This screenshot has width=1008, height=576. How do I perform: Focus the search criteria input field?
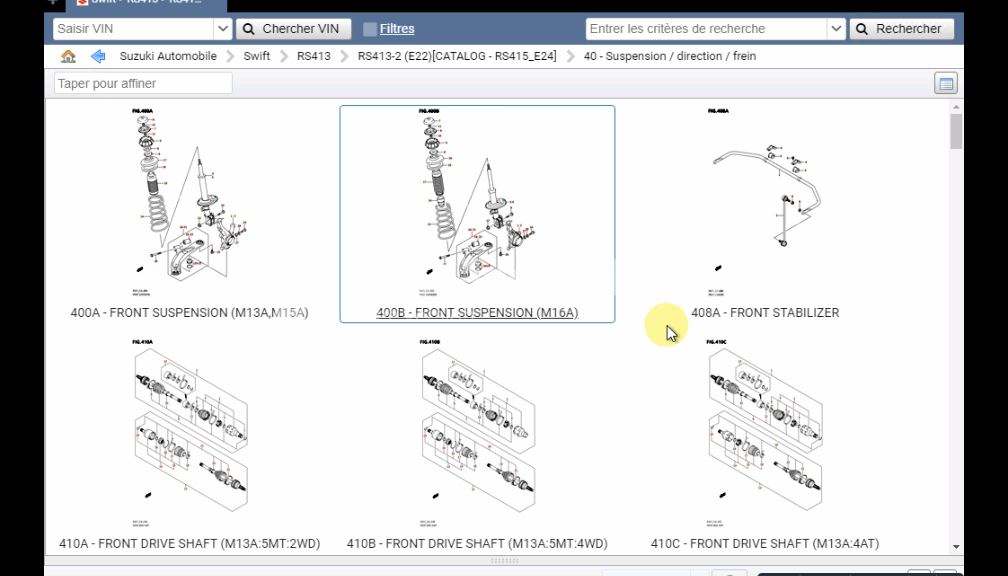(706, 29)
